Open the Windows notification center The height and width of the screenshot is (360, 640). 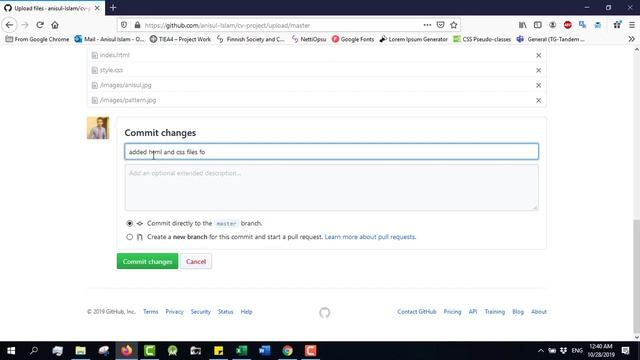point(625,351)
